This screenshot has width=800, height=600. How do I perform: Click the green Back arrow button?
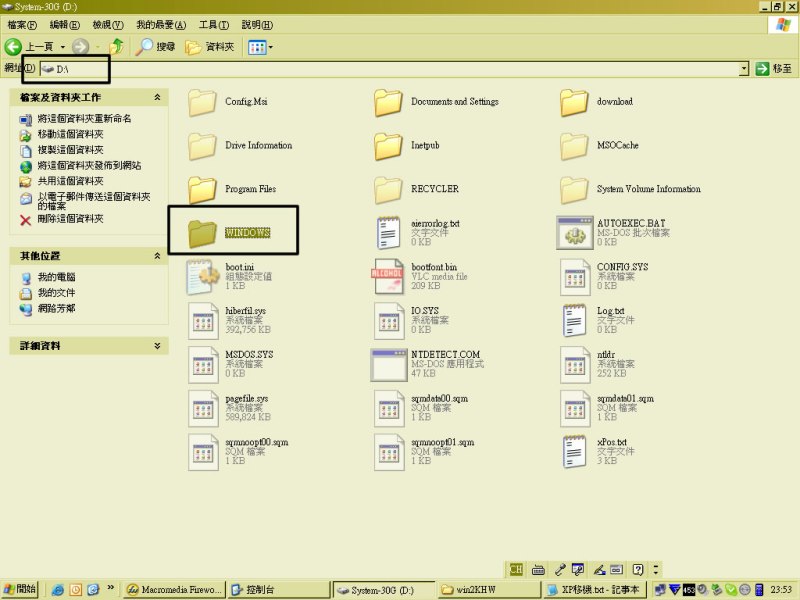[13, 47]
